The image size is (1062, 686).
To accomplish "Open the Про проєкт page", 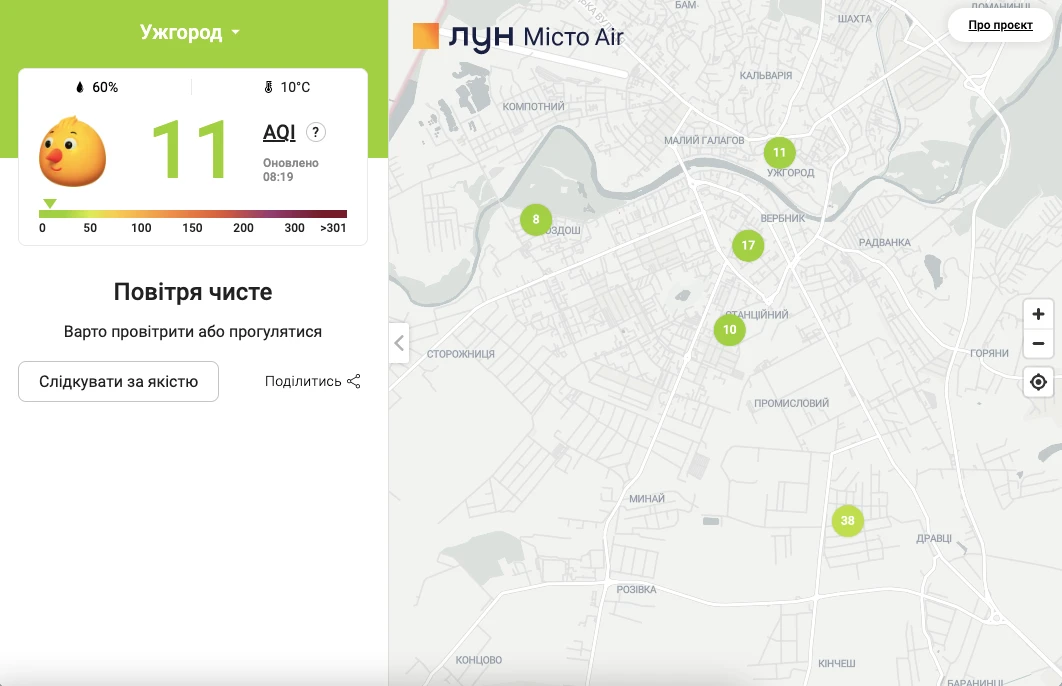I will pos(1000,25).
